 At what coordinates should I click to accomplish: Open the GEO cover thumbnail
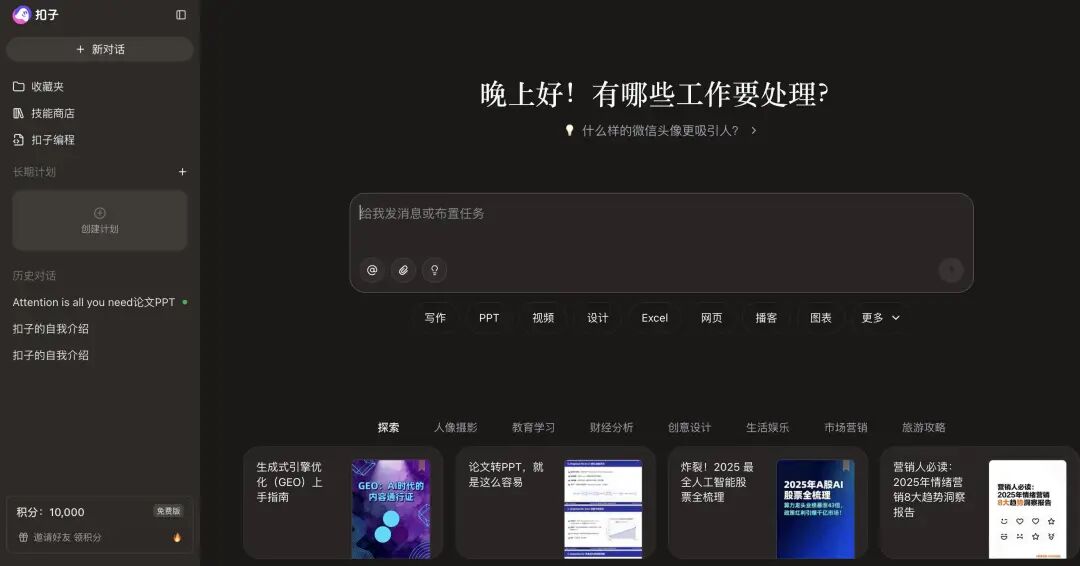(x=391, y=510)
